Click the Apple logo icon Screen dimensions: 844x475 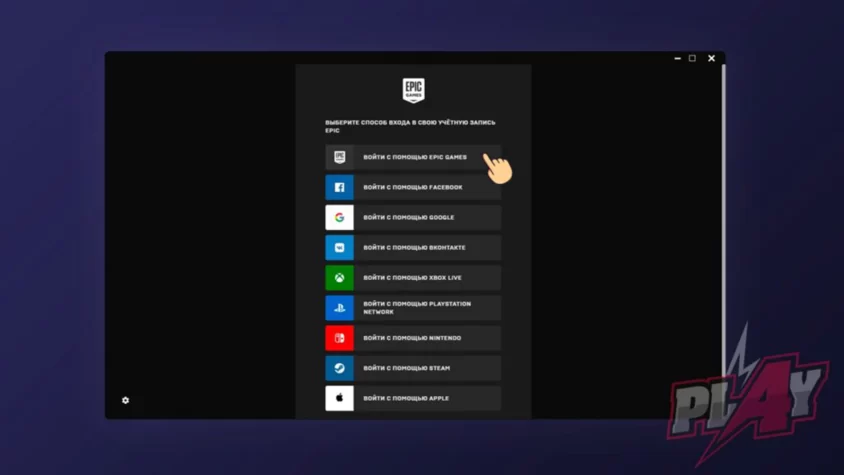(x=339, y=399)
